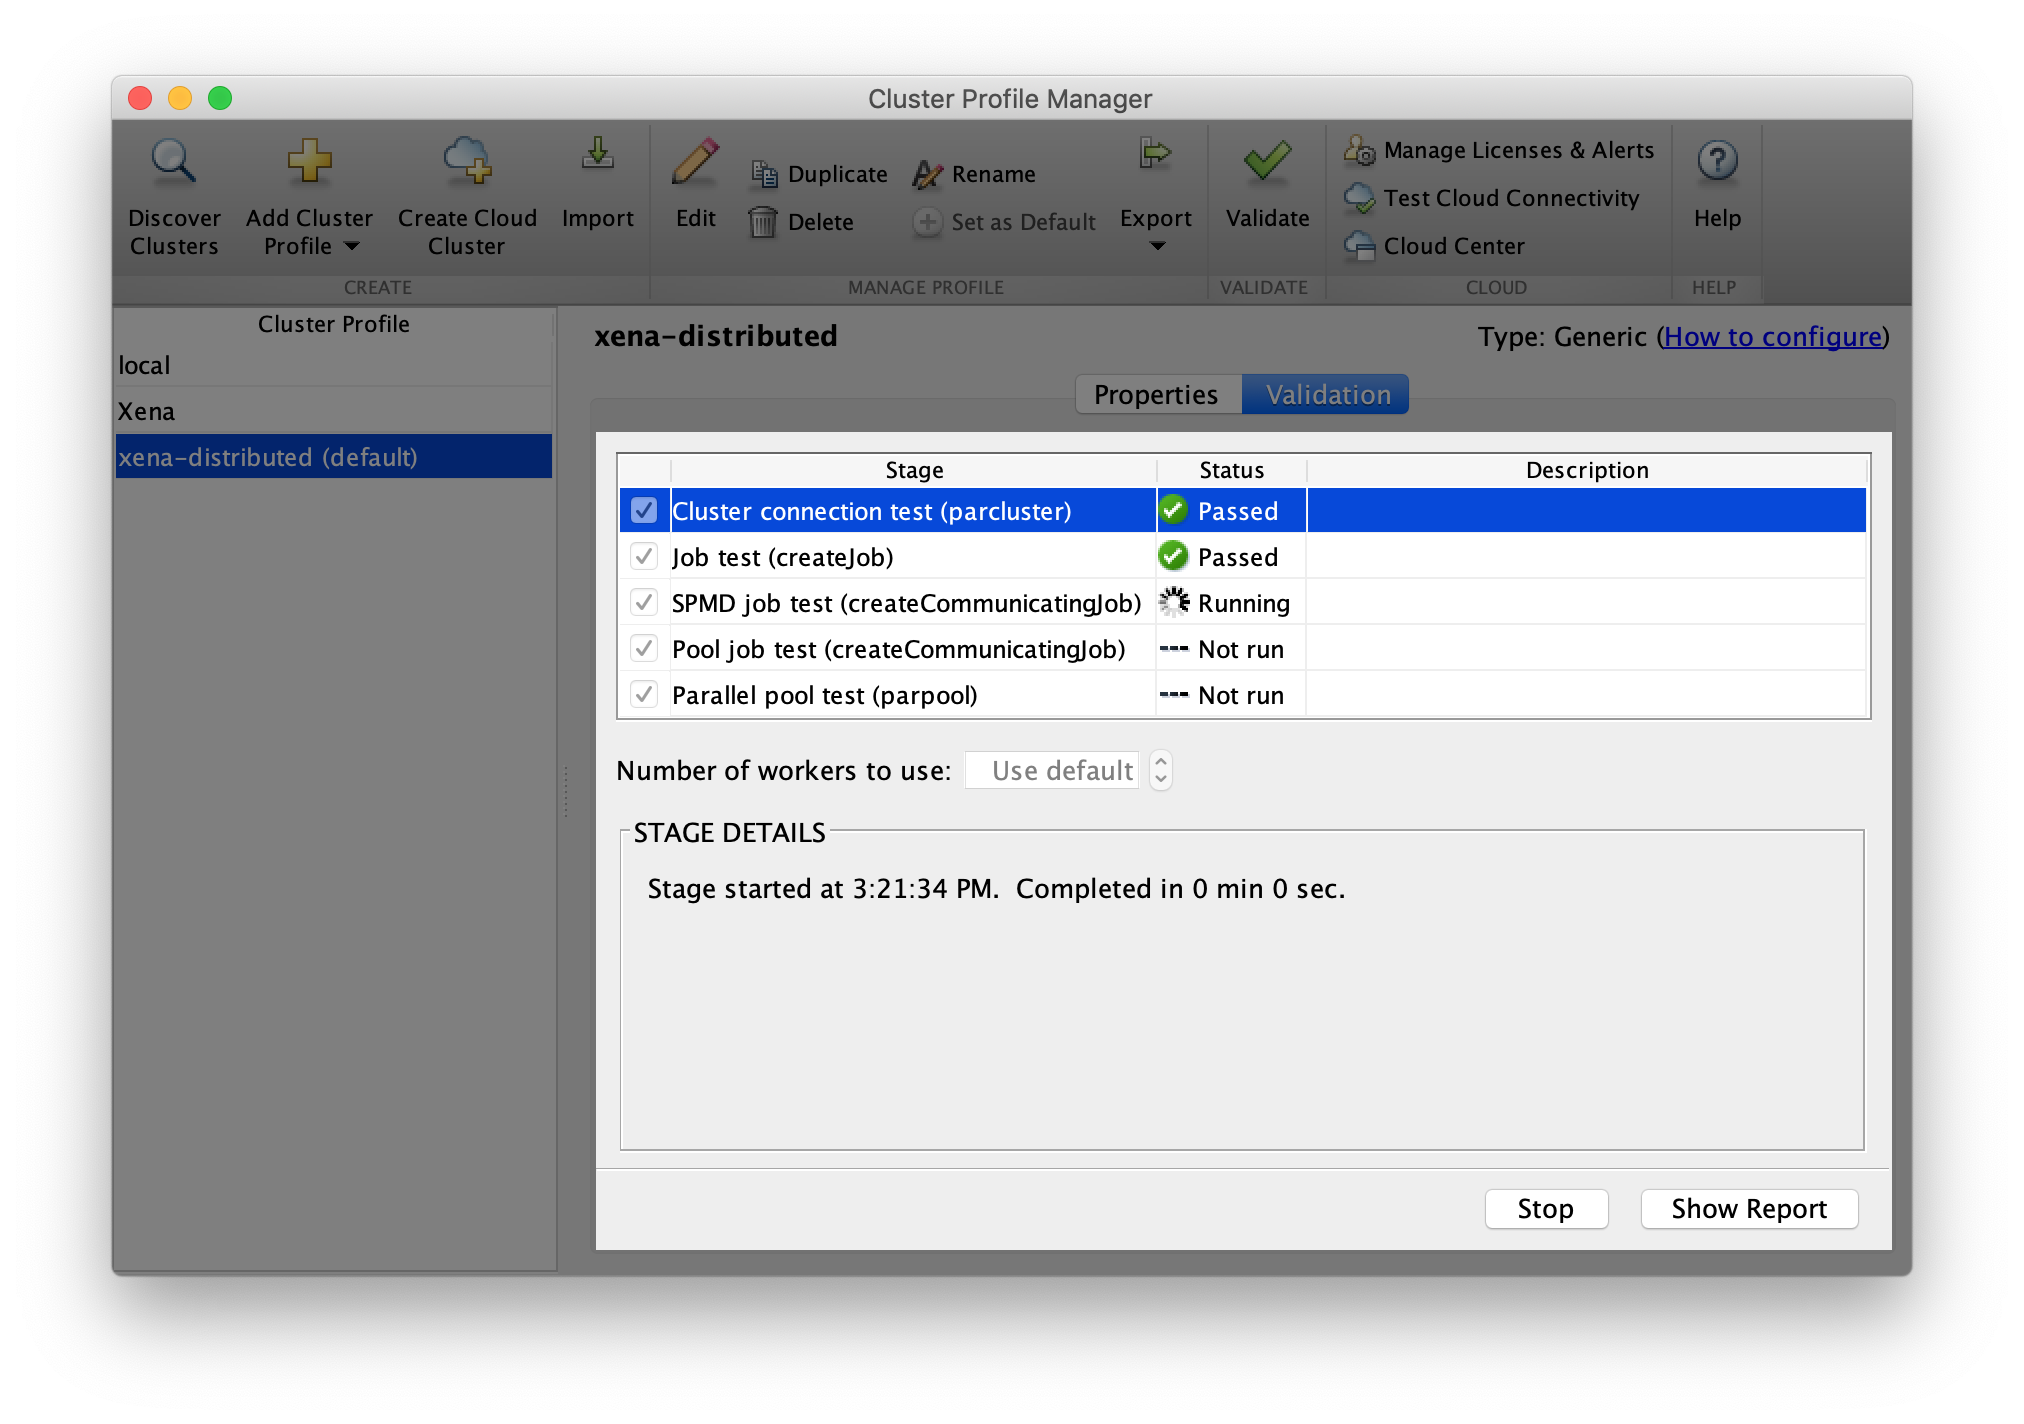Open the How to configure link
This screenshot has width=2024, height=1424.
click(x=1773, y=337)
